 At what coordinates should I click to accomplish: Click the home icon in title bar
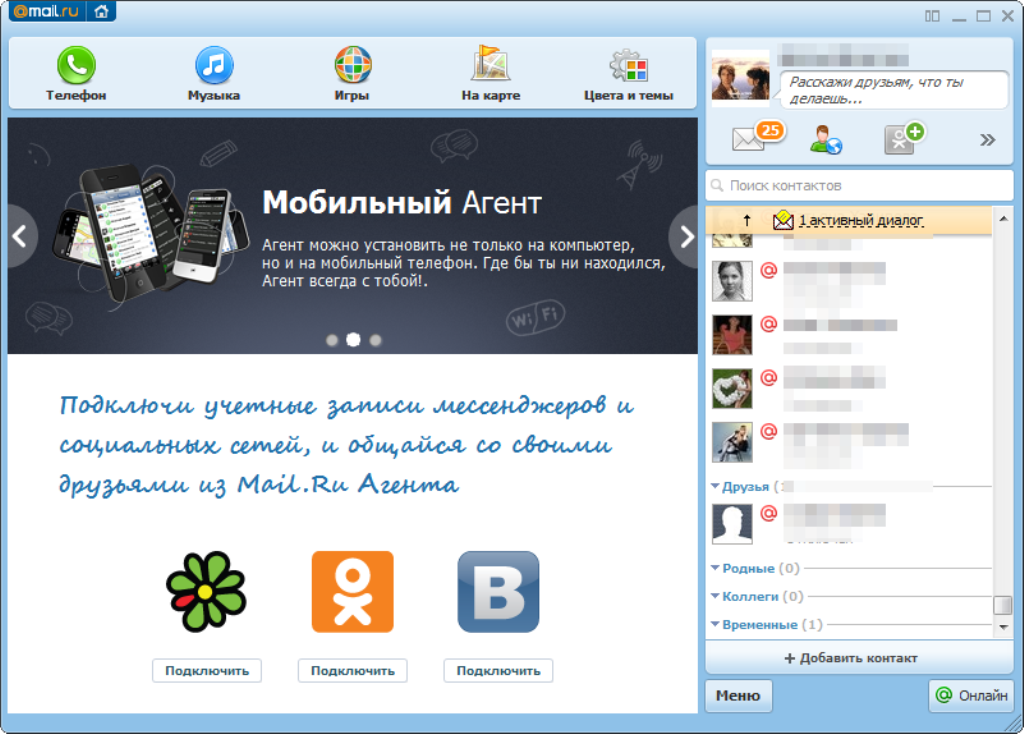[101, 11]
